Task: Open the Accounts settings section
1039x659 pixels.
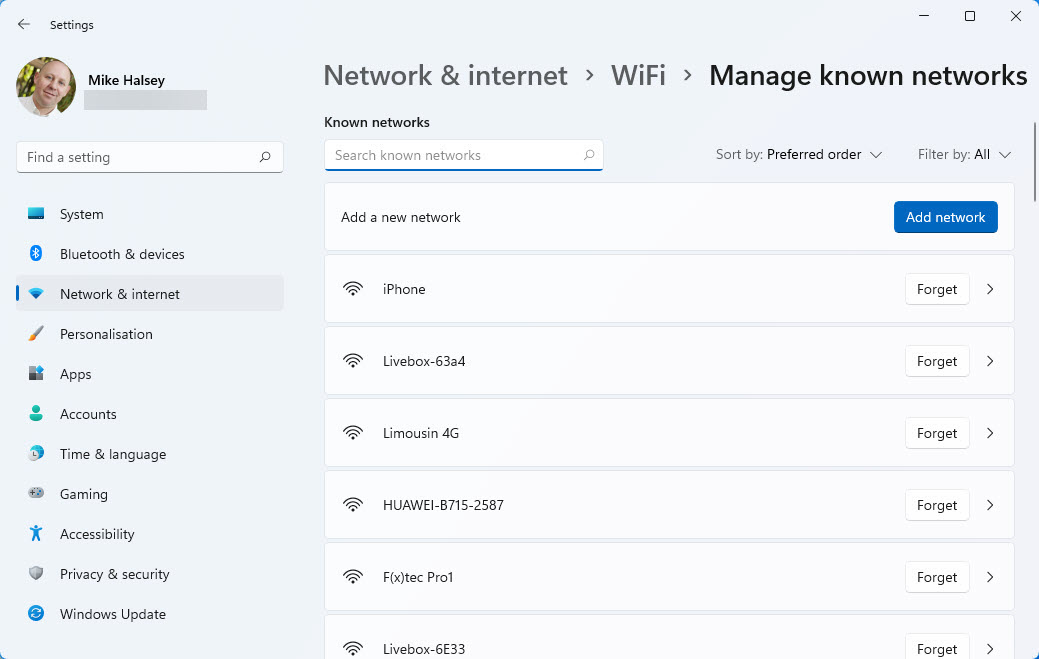Action: pyautogui.click(x=88, y=414)
